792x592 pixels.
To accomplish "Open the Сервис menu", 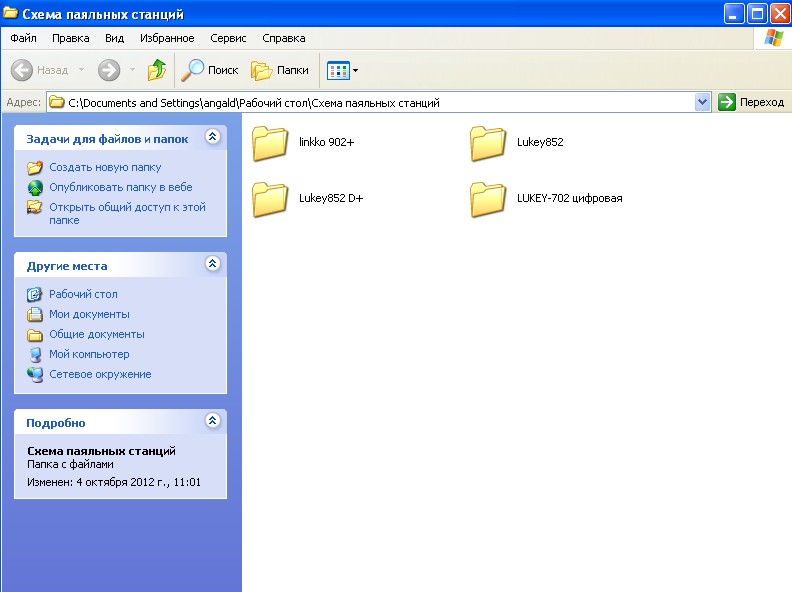I will pos(228,38).
